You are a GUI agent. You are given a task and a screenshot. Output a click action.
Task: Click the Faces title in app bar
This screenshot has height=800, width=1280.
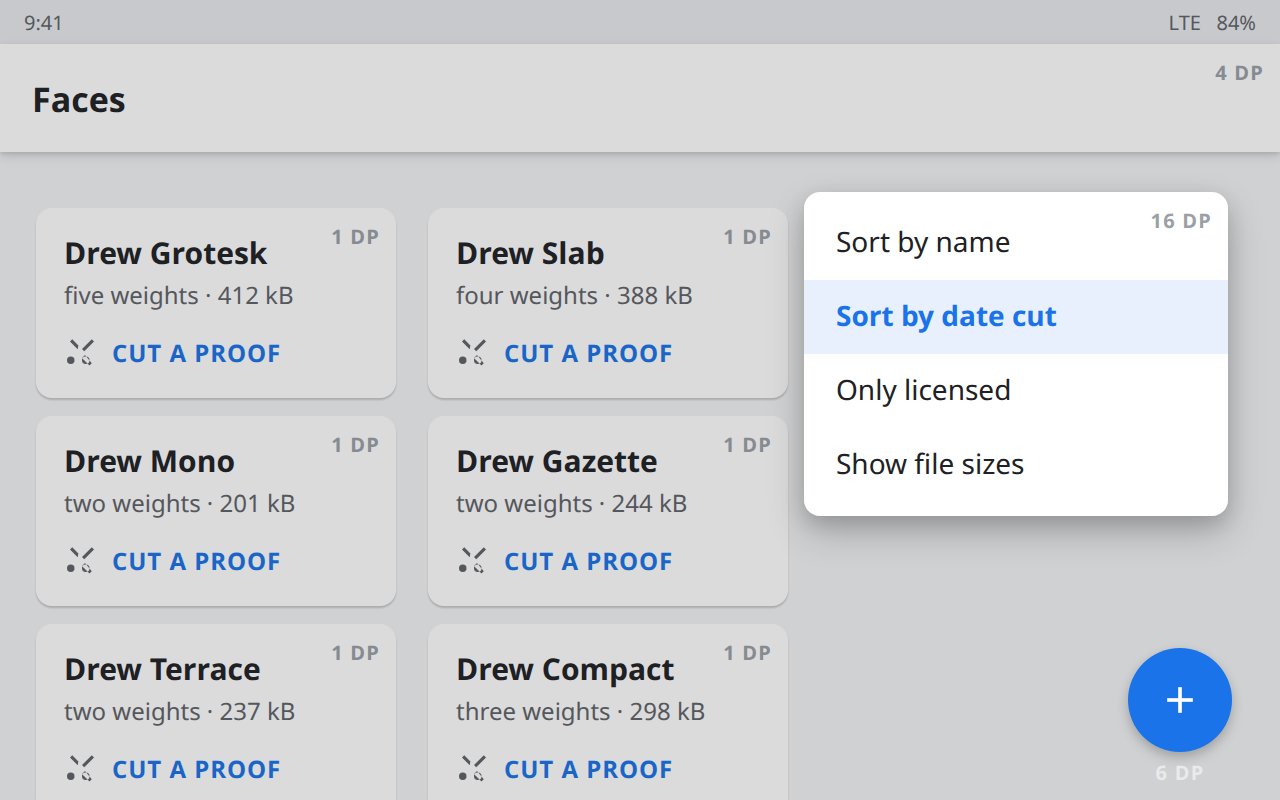pos(79,100)
